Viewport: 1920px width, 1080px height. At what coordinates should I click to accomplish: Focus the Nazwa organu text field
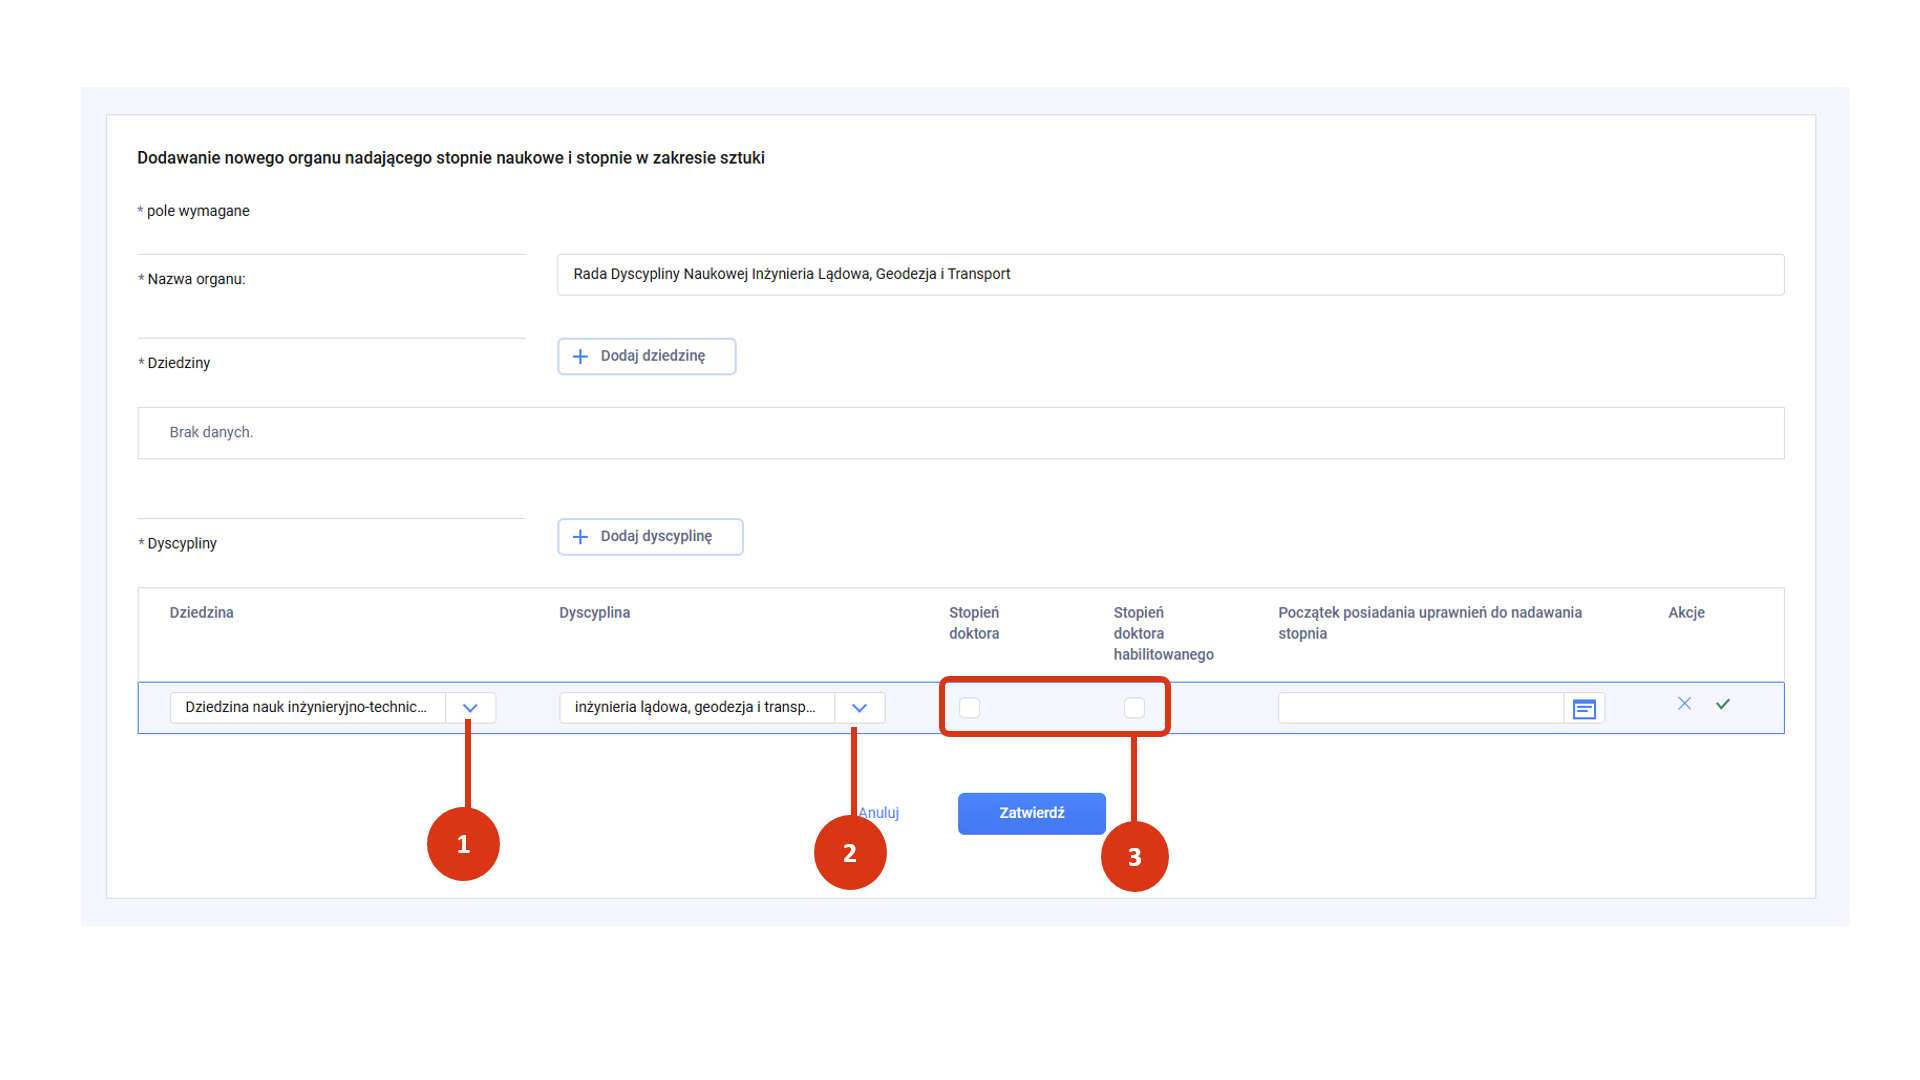tap(1170, 274)
